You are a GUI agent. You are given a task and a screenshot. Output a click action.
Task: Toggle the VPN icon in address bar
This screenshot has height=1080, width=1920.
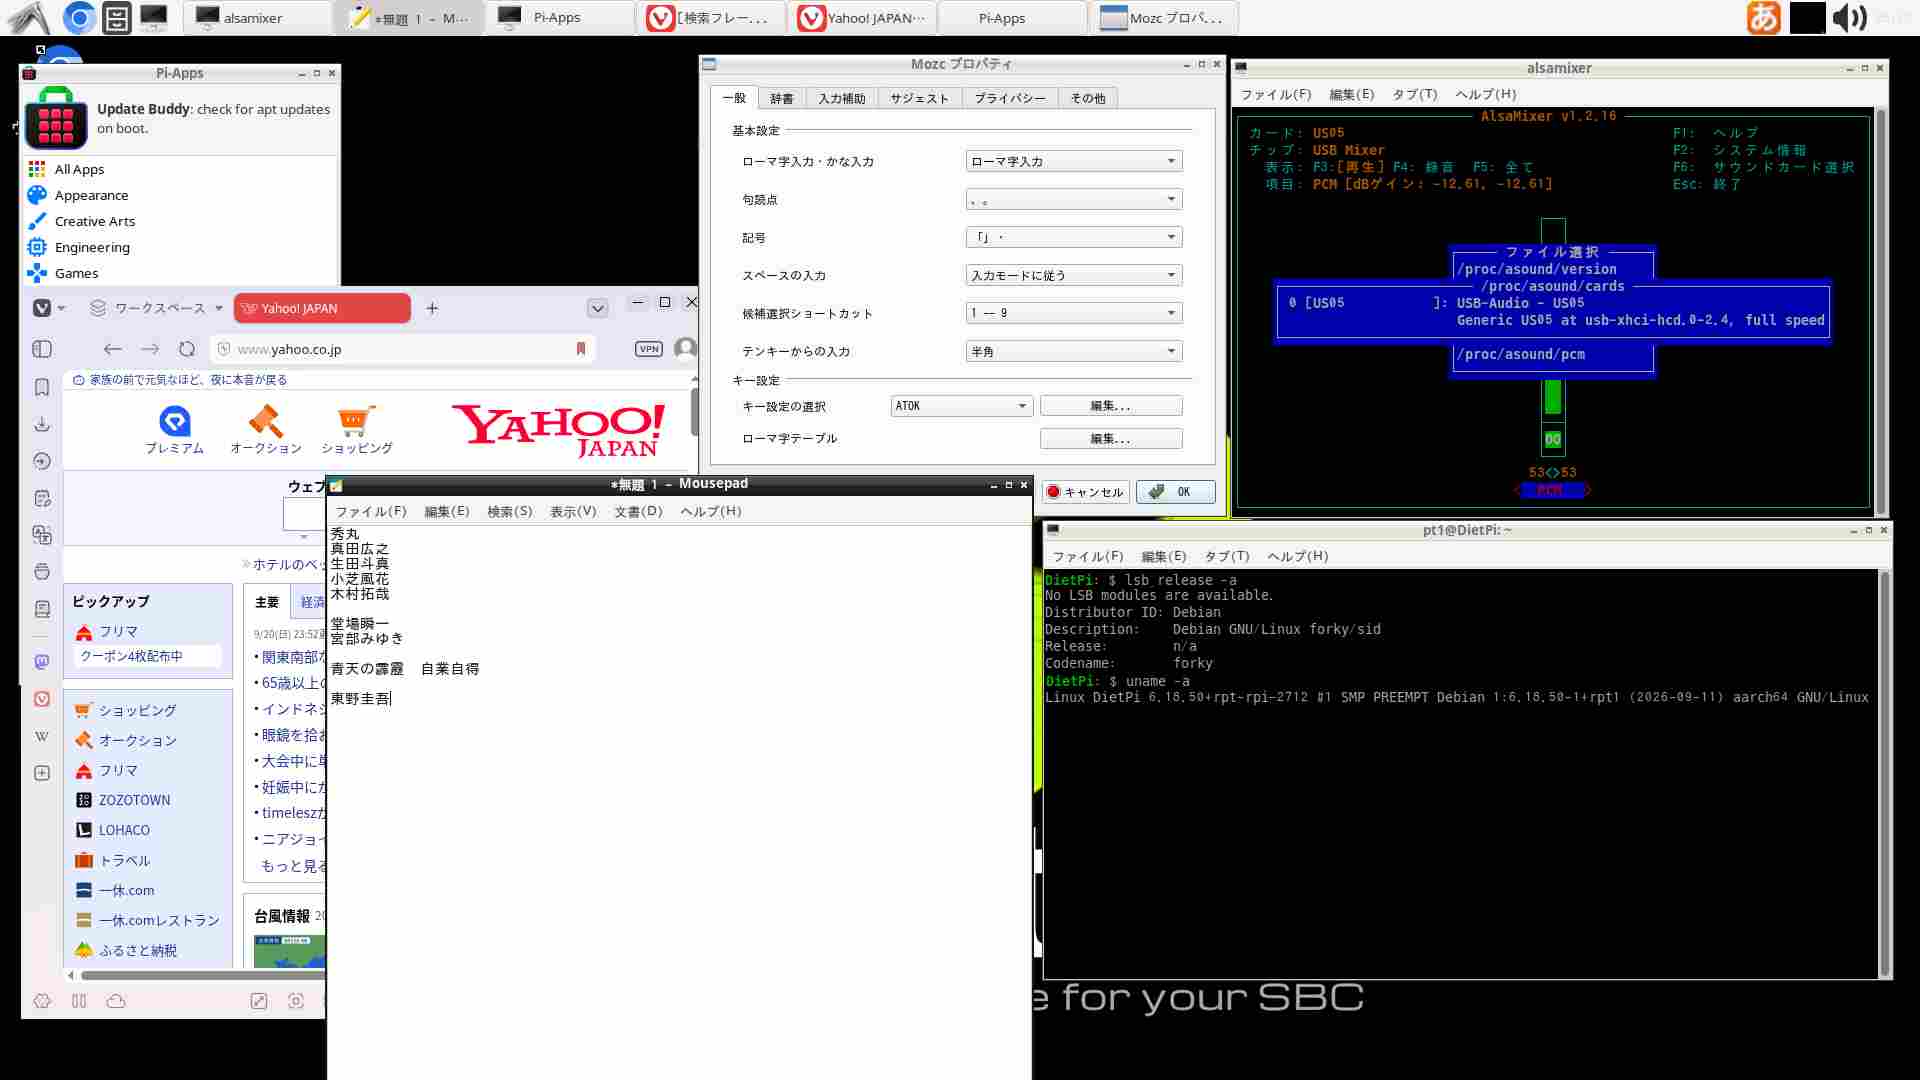649,349
